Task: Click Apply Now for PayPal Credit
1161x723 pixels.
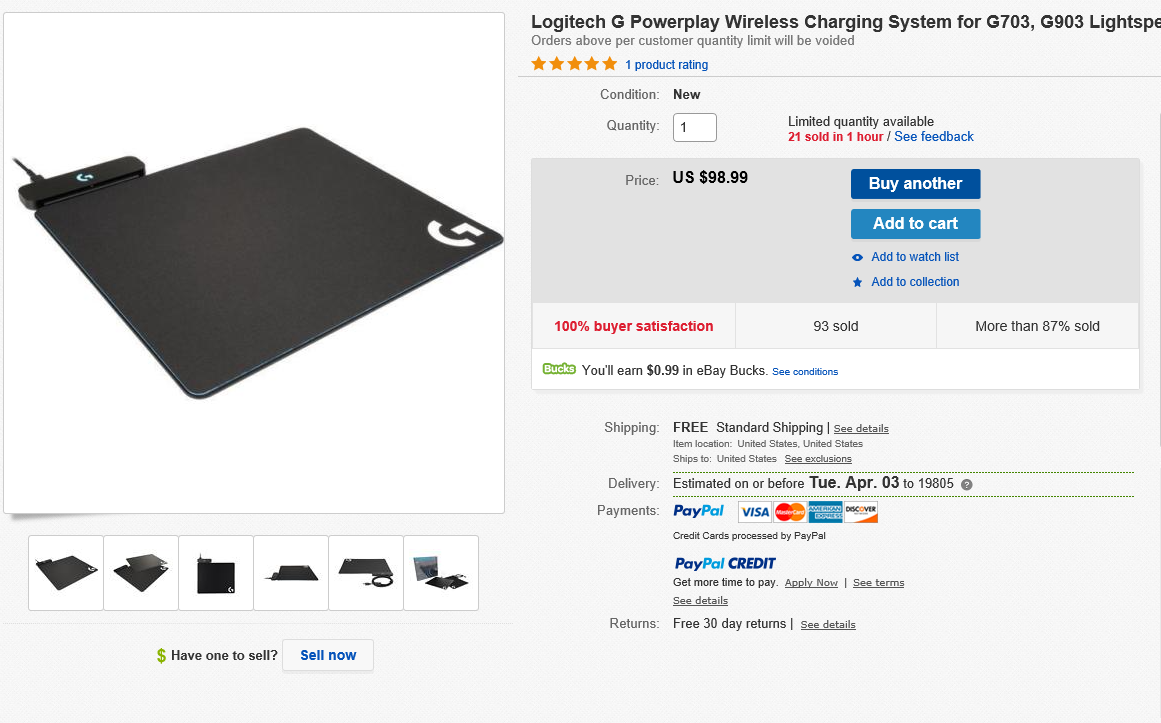Action: coord(811,583)
